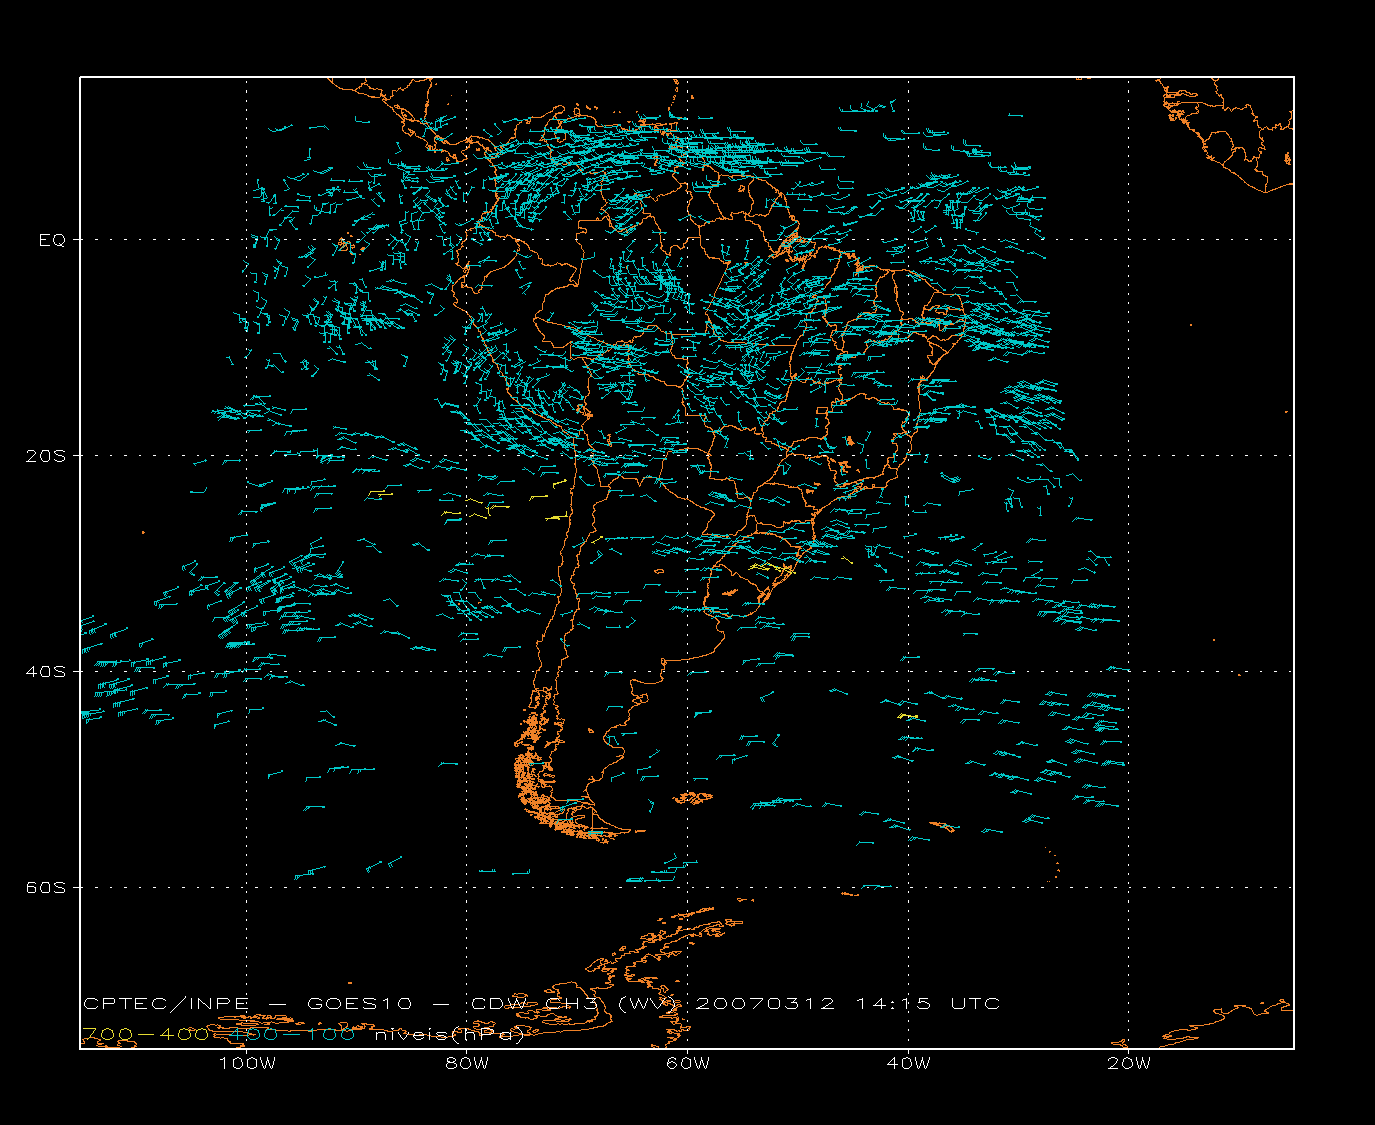This screenshot has height=1125, width=1375.
Task: Click the 20W longitude label
Action: pos(1129,1064)
